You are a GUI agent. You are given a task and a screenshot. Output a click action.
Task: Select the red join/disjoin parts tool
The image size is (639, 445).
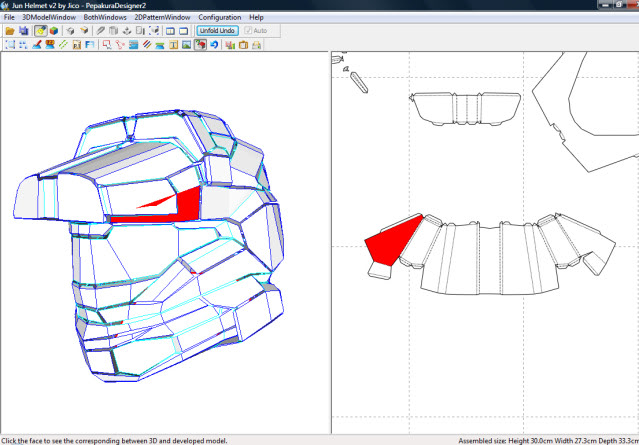click(x=120, y=44)
